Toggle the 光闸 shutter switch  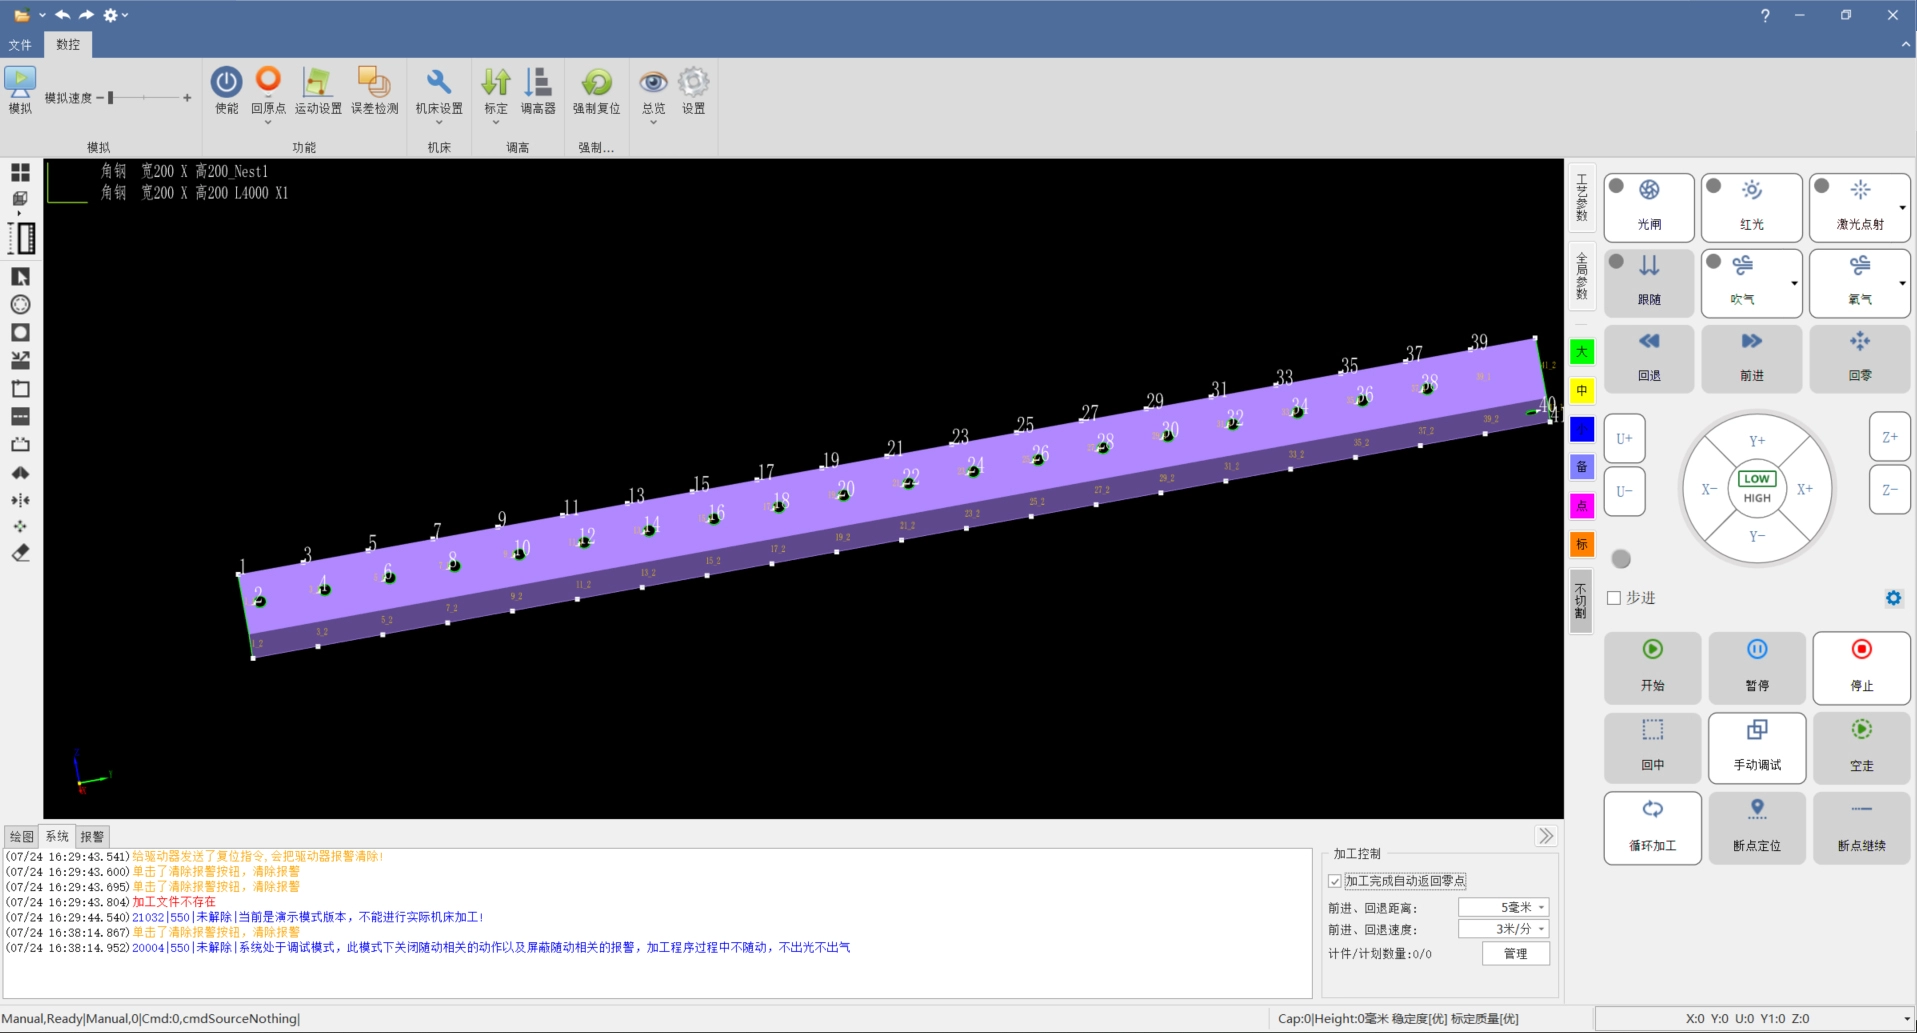click(1649, 207)
